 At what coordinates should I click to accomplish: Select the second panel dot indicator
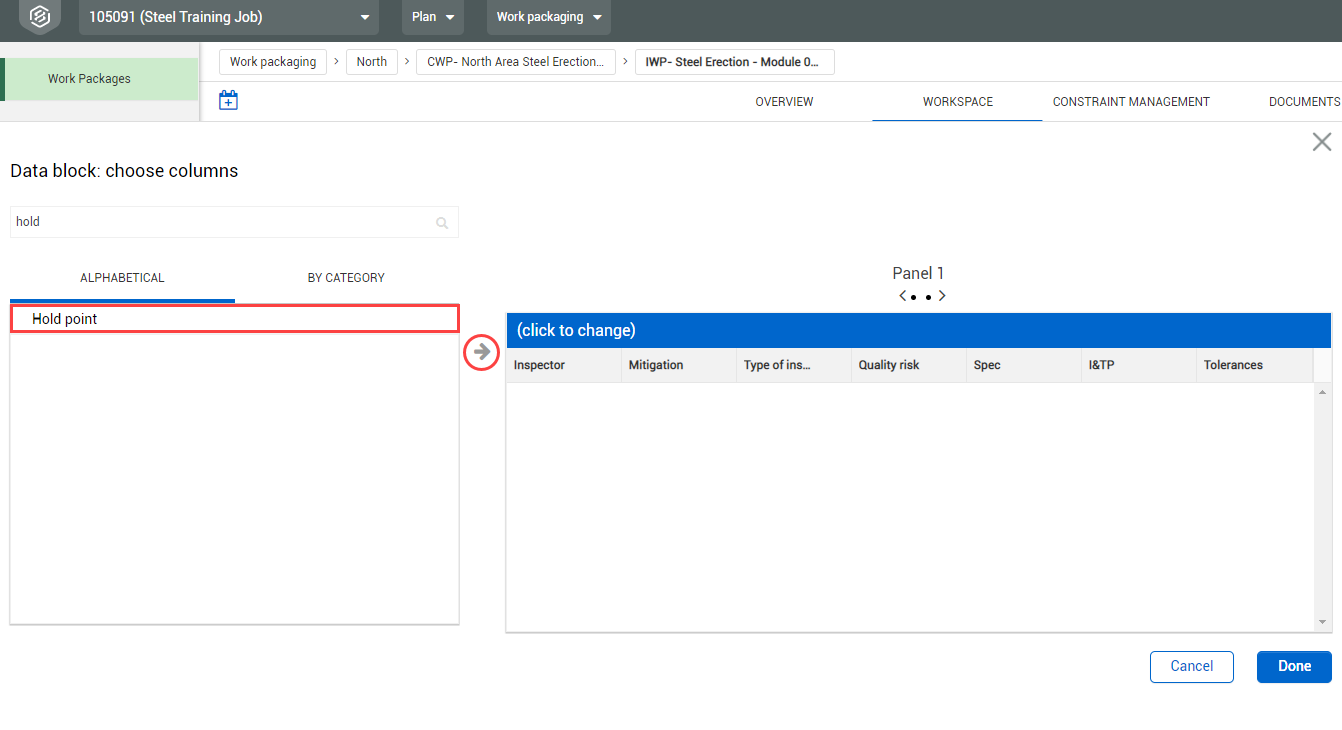coord(928,297)
